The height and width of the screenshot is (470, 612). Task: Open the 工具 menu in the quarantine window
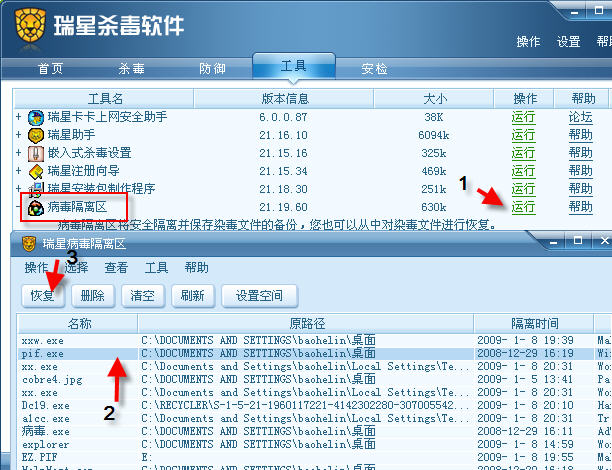coord(157,267)
